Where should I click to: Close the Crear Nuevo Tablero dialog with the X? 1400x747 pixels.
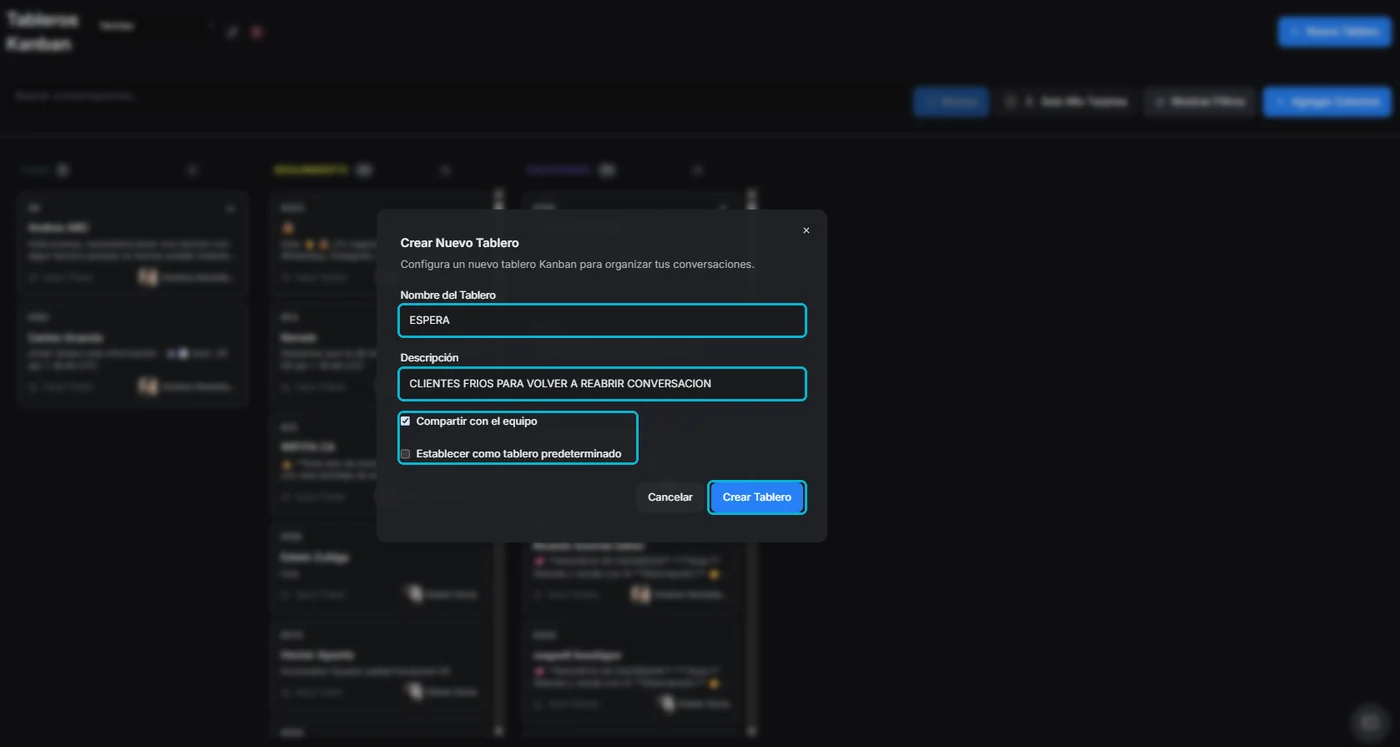point(806,231)
